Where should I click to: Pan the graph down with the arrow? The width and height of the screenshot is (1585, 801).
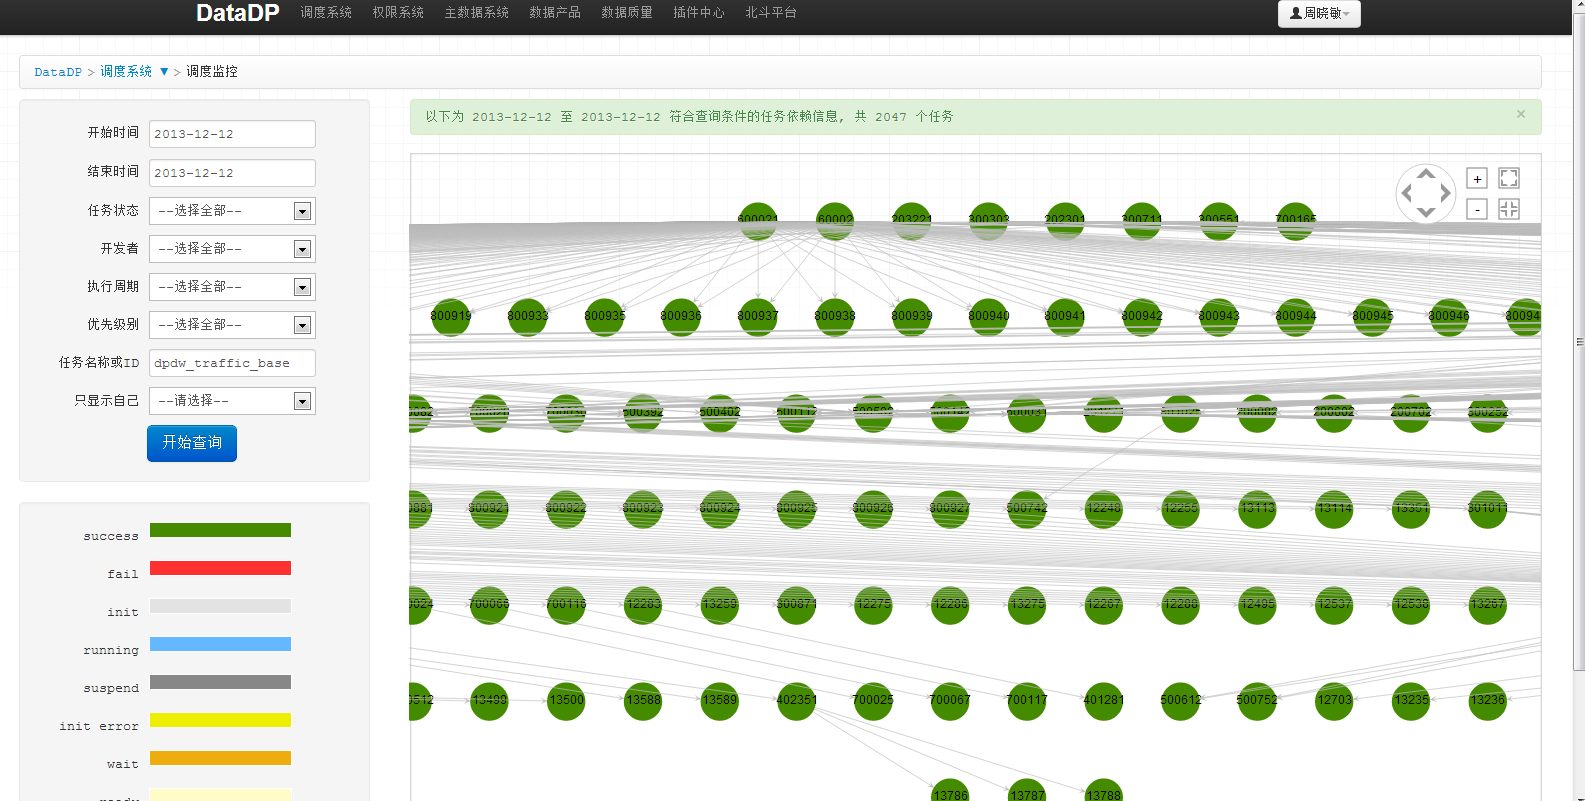pyautogui.click(x=1426, y=212)
